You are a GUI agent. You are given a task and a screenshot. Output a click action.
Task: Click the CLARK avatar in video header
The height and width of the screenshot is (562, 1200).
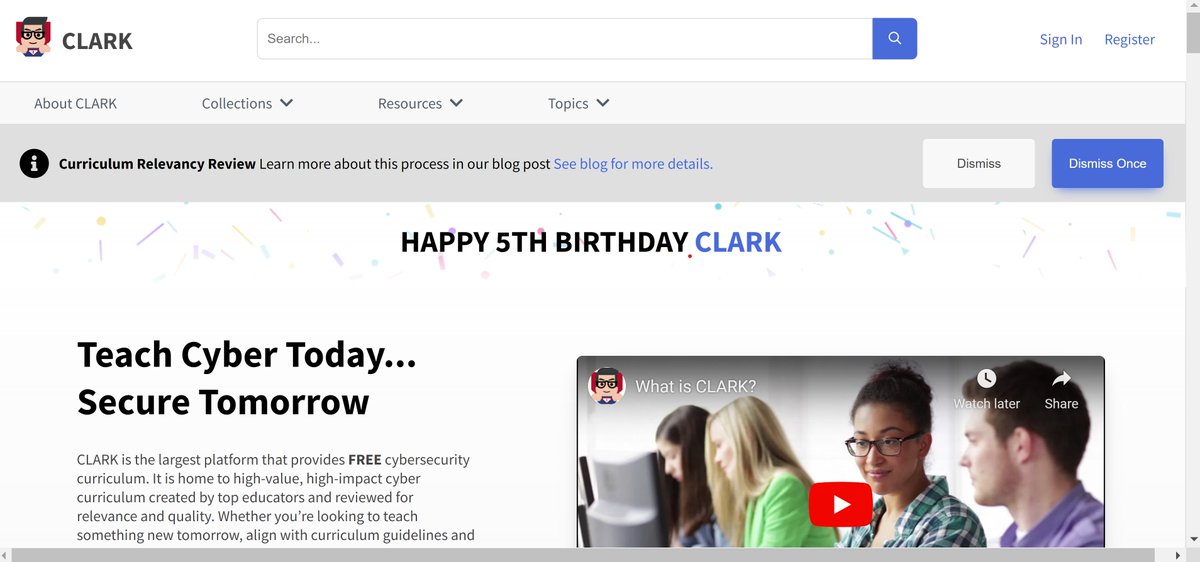click(607, 386)
